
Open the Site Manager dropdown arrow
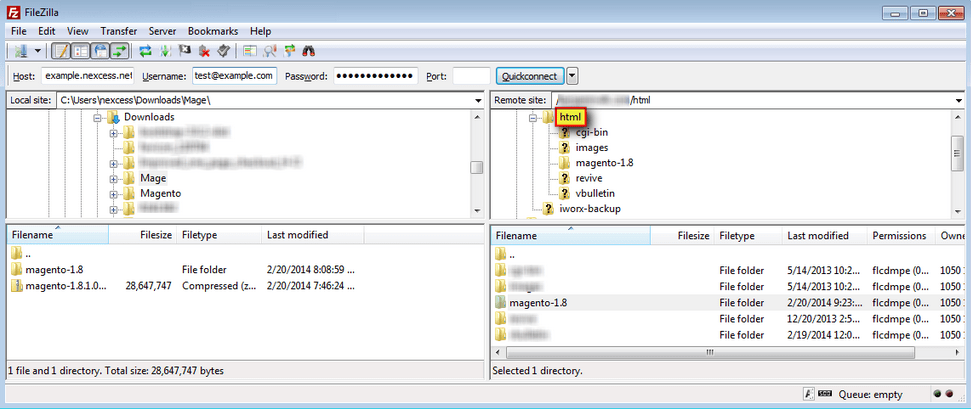point(37,51)
